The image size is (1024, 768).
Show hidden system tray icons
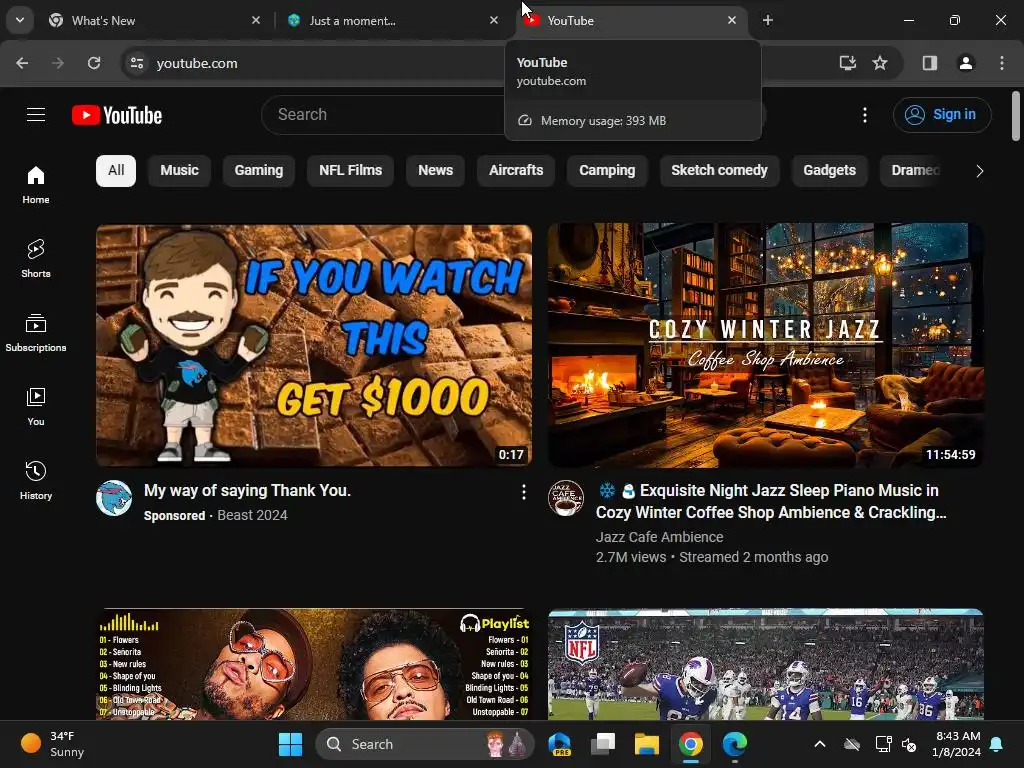pos(820,744)
